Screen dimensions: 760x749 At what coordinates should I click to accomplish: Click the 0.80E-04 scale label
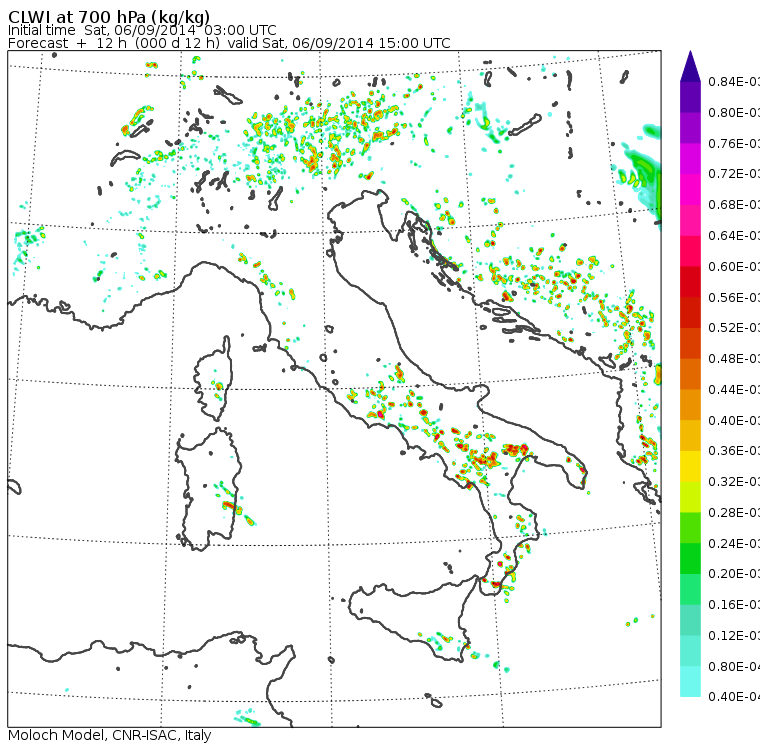(734, 667)
